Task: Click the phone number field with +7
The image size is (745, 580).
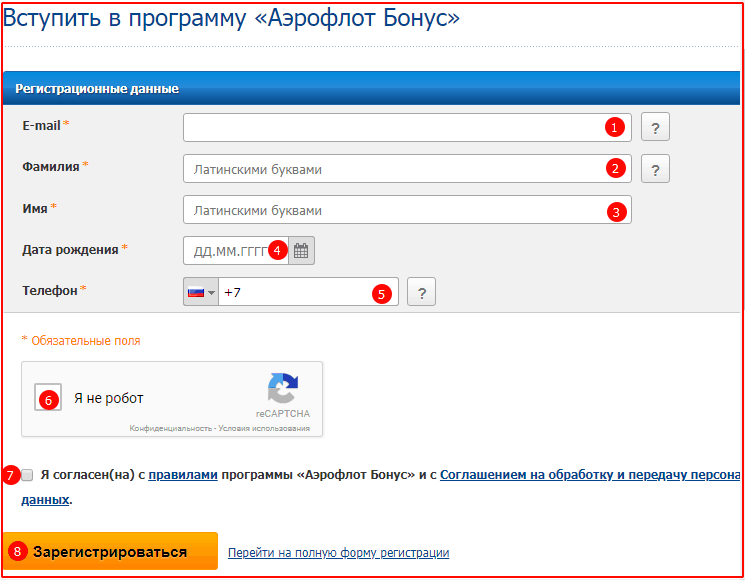Action: pyautogui.click(x=308, y=292)
